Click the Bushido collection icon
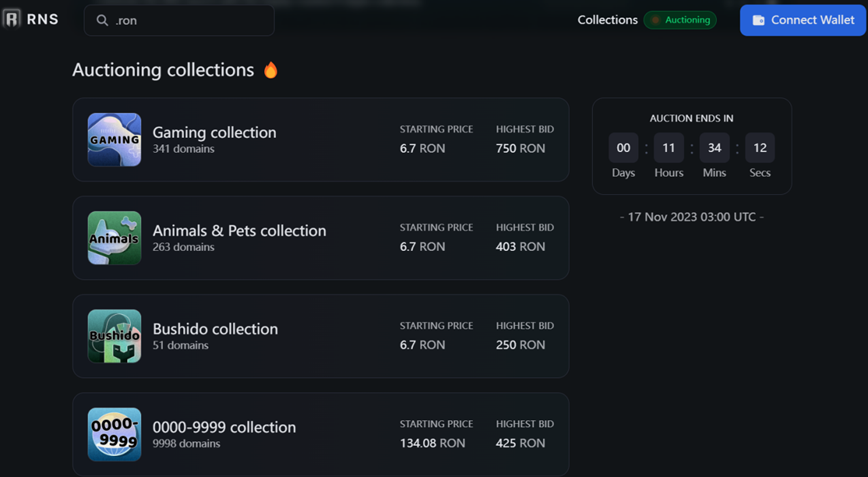 (114, 336)
